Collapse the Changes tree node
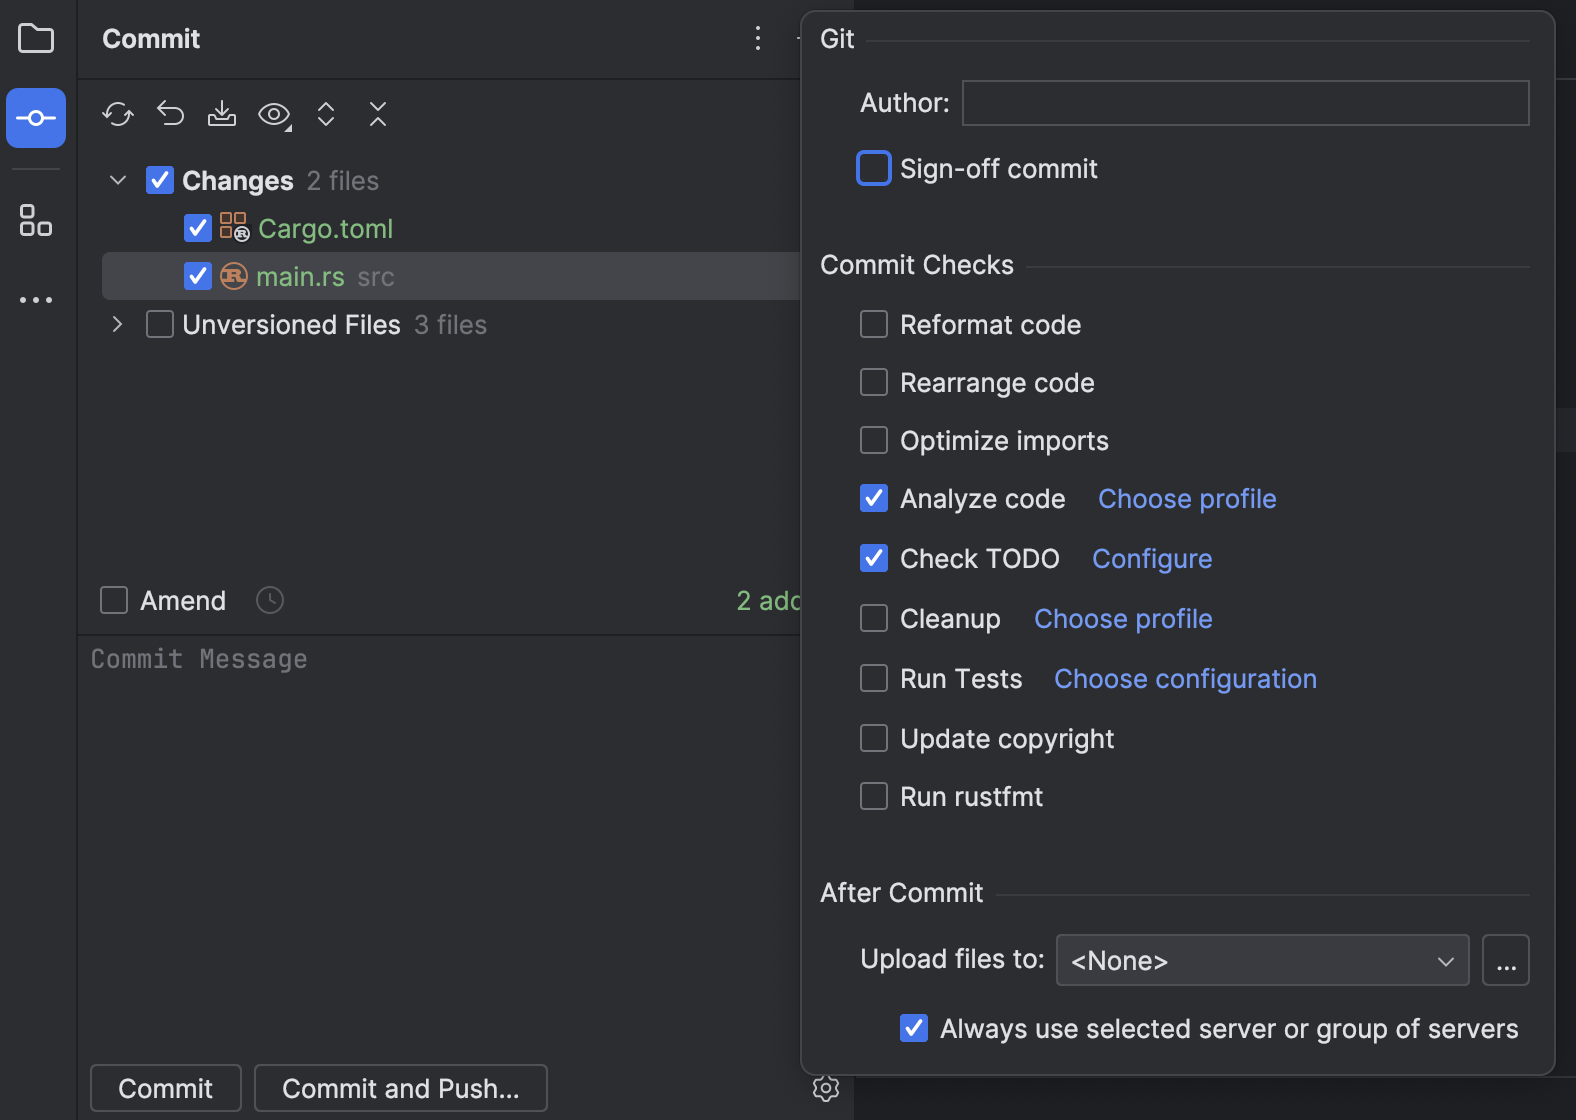The height and width of the screenshot is (1120, 1576). [118, 181]
